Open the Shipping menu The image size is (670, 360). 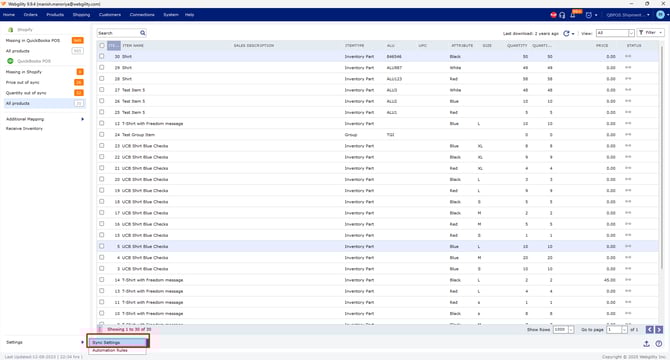(x=81, y=15)
